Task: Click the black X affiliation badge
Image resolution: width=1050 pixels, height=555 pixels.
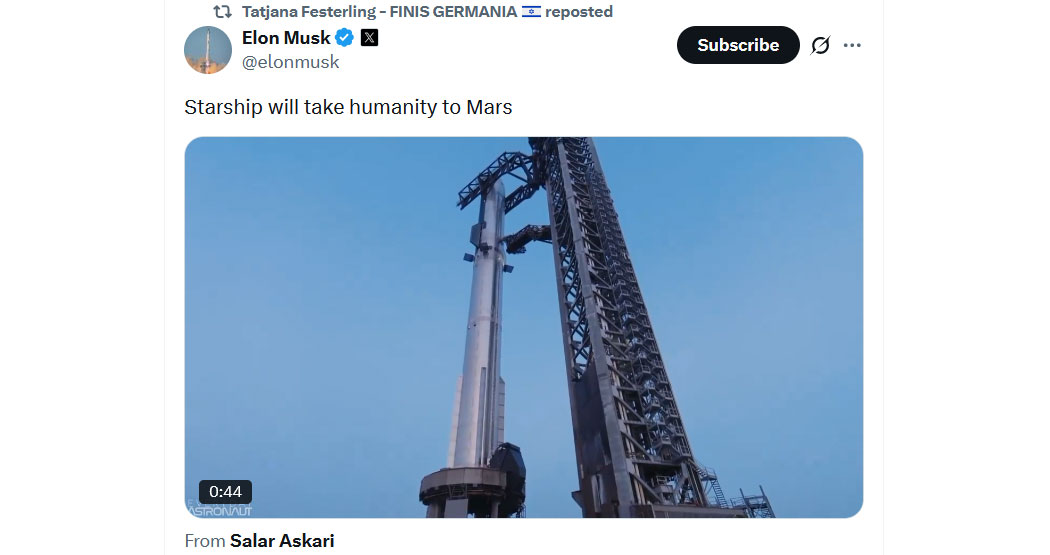Action: click(x=369, y=38)
